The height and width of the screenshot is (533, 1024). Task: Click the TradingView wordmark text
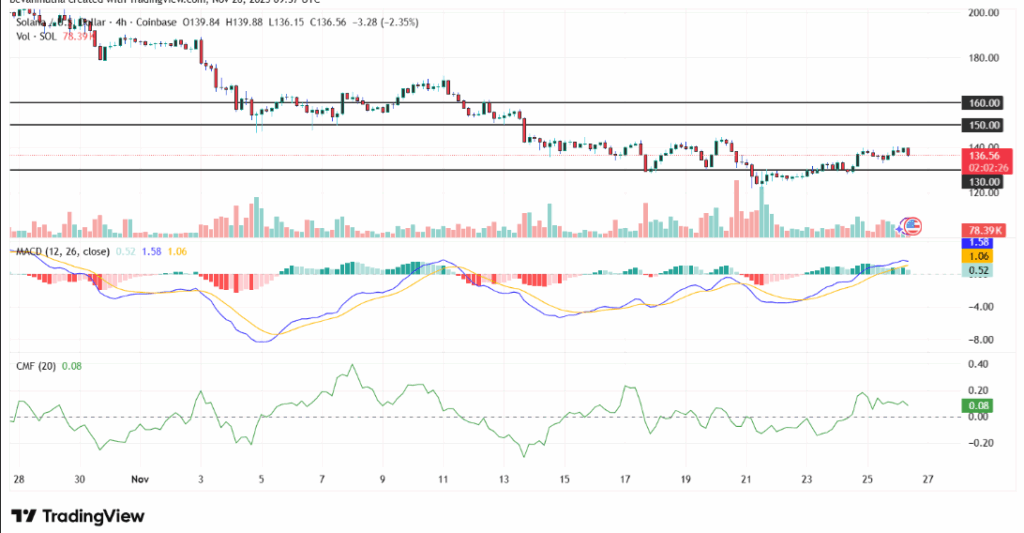pos(93,516)
